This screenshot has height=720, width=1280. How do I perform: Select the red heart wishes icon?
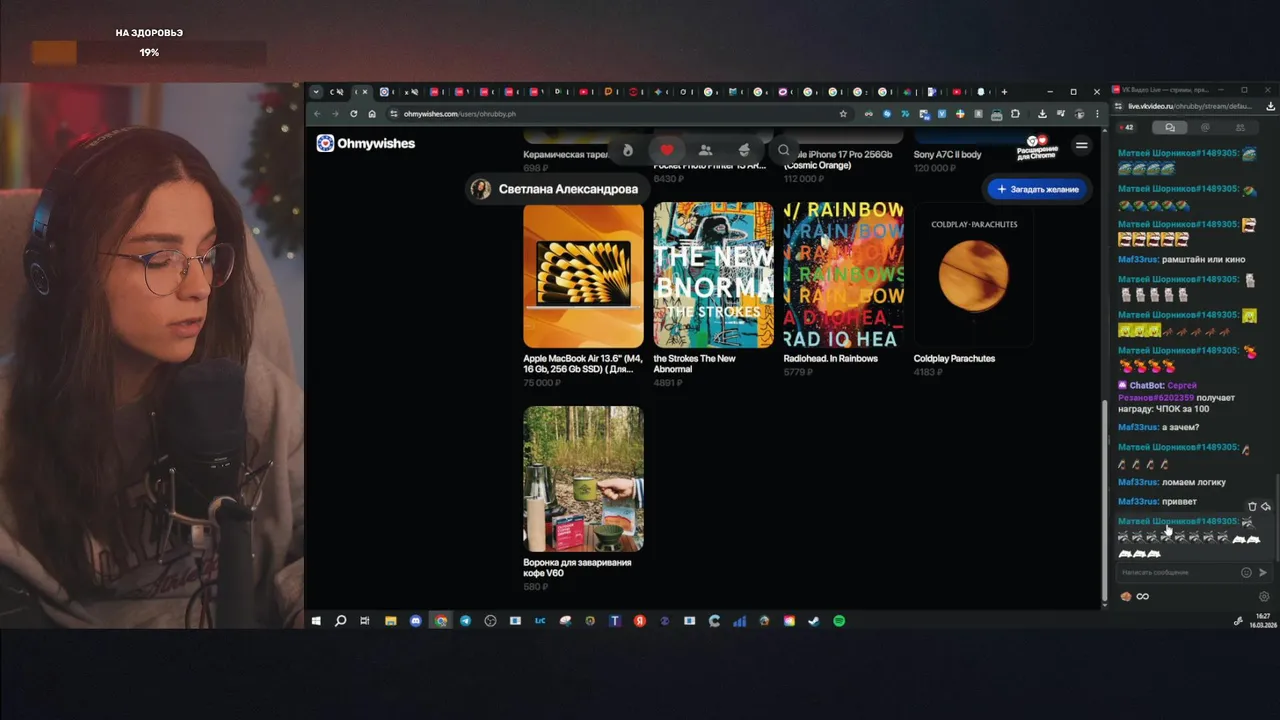click(x=667, y=150)
